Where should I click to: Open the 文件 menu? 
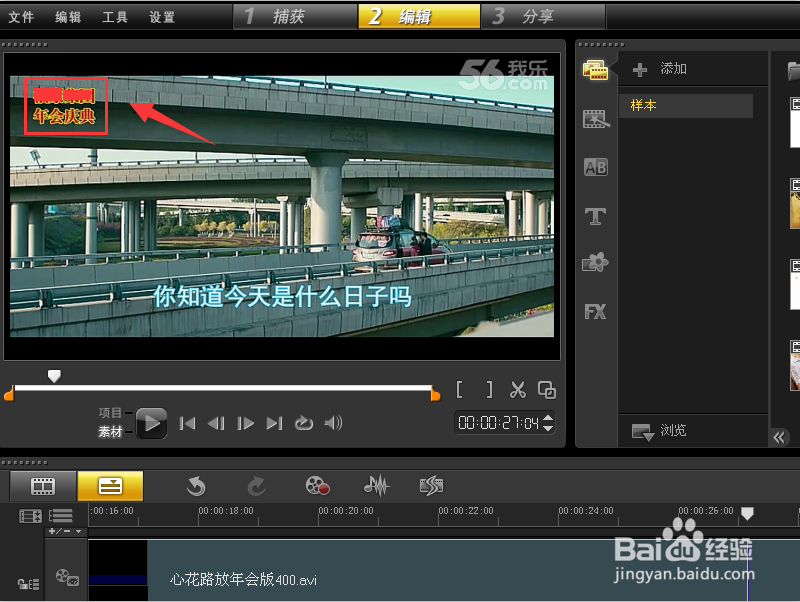(21, 17)
